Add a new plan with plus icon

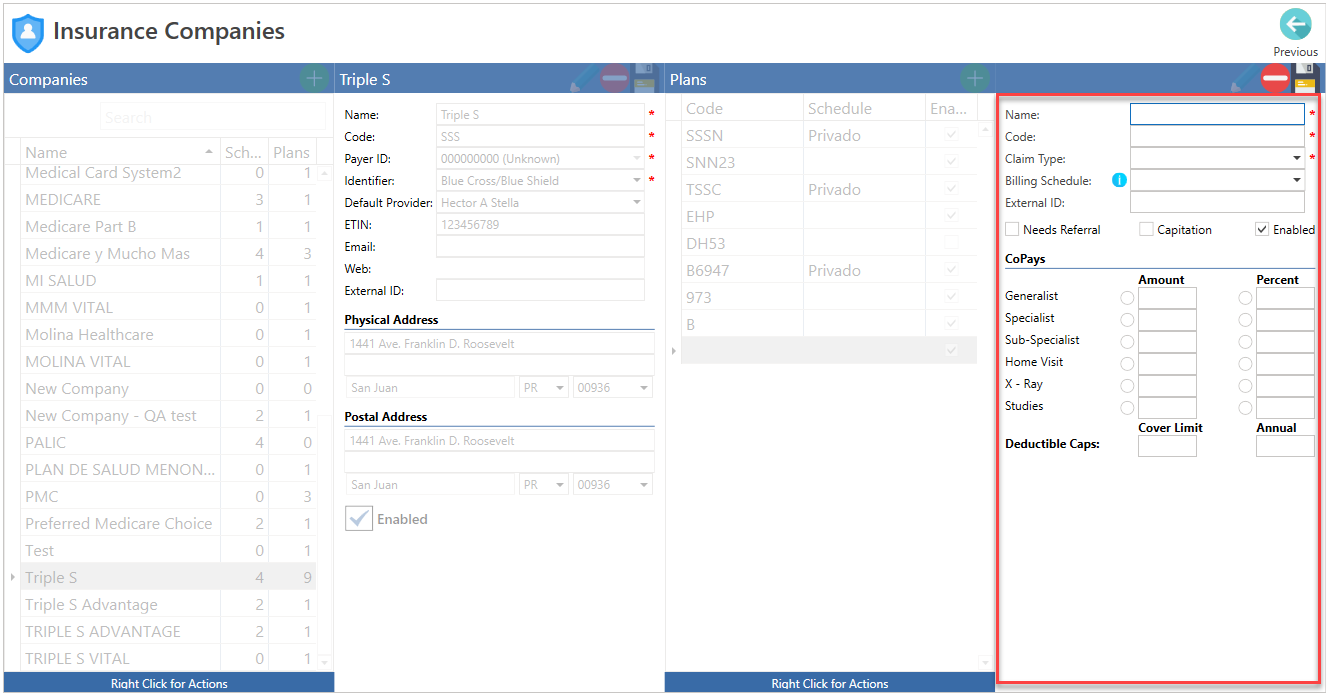[974, 79]
